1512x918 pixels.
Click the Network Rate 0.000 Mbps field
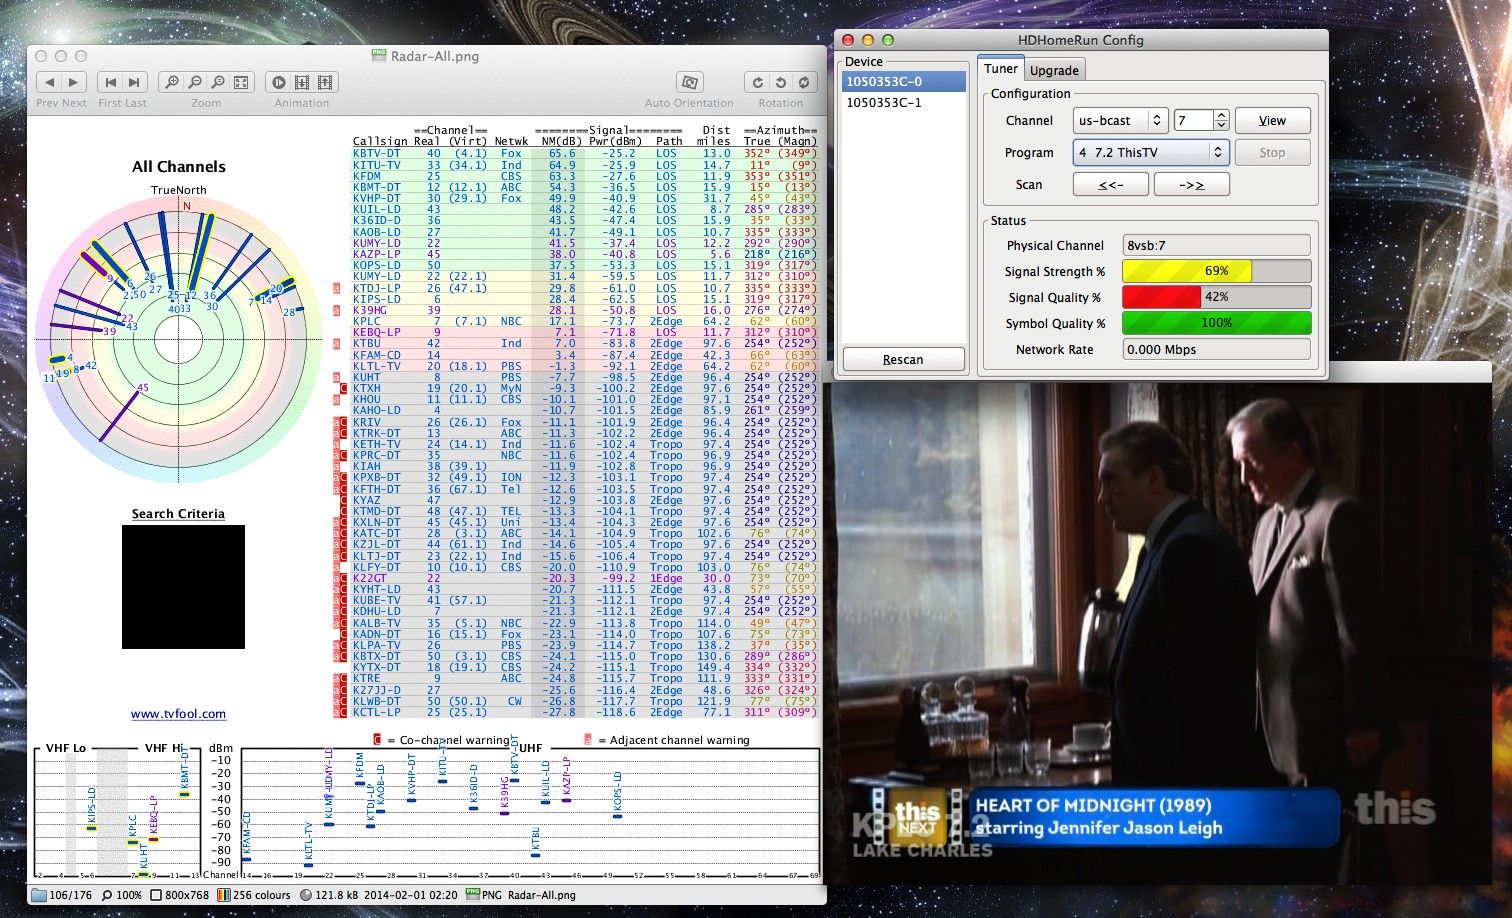pyautogui.click(x=1216, y=349)
